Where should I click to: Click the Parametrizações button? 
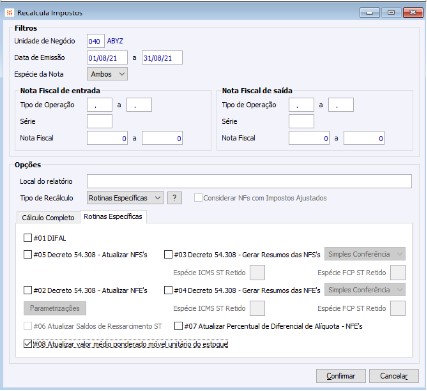click(x=55, y=308)
